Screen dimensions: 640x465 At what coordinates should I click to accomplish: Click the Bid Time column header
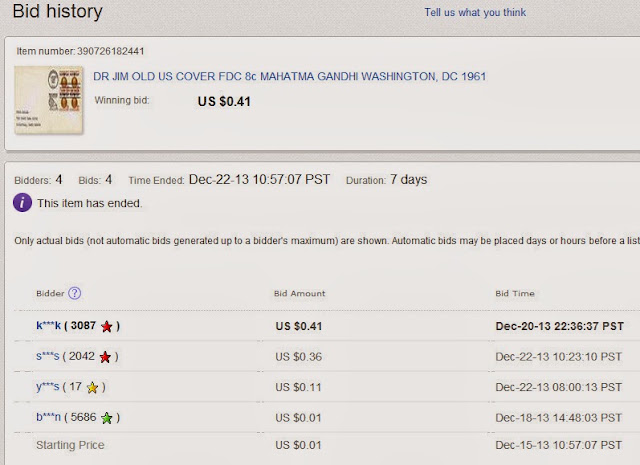click(515, 293)
